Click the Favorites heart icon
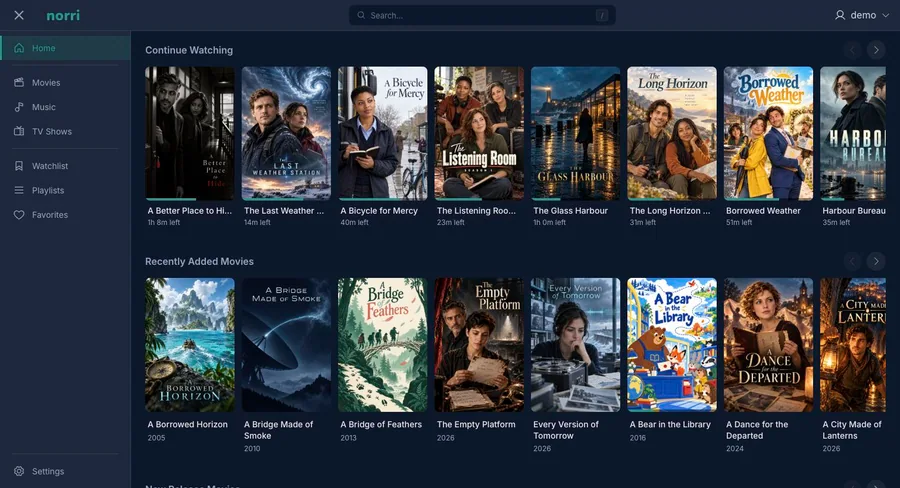The height and width of the screenshot is (488, 900). [19, 215]
